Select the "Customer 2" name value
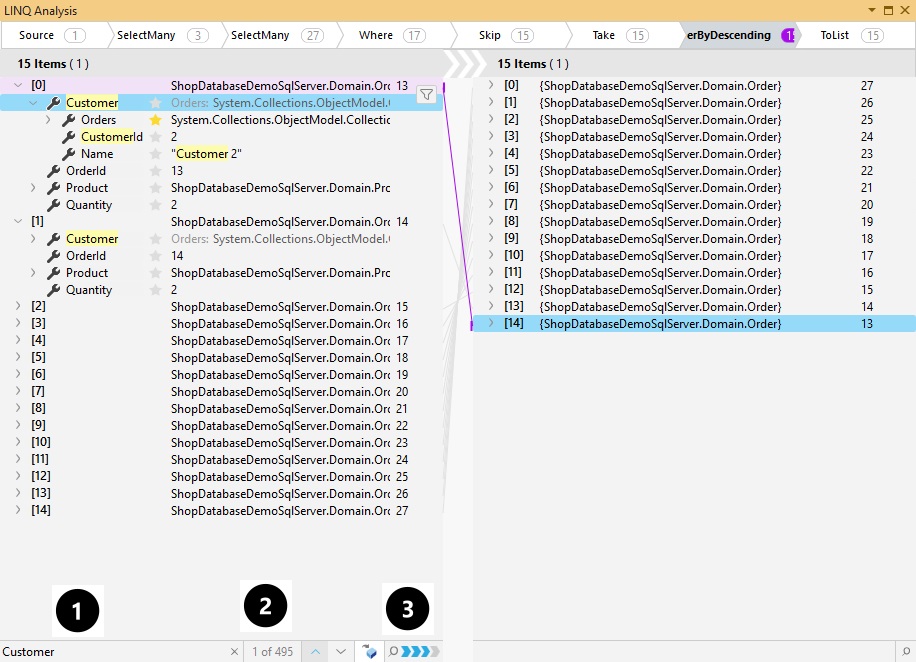This screenshot has height=662, width=916. (x=206, y=154)
